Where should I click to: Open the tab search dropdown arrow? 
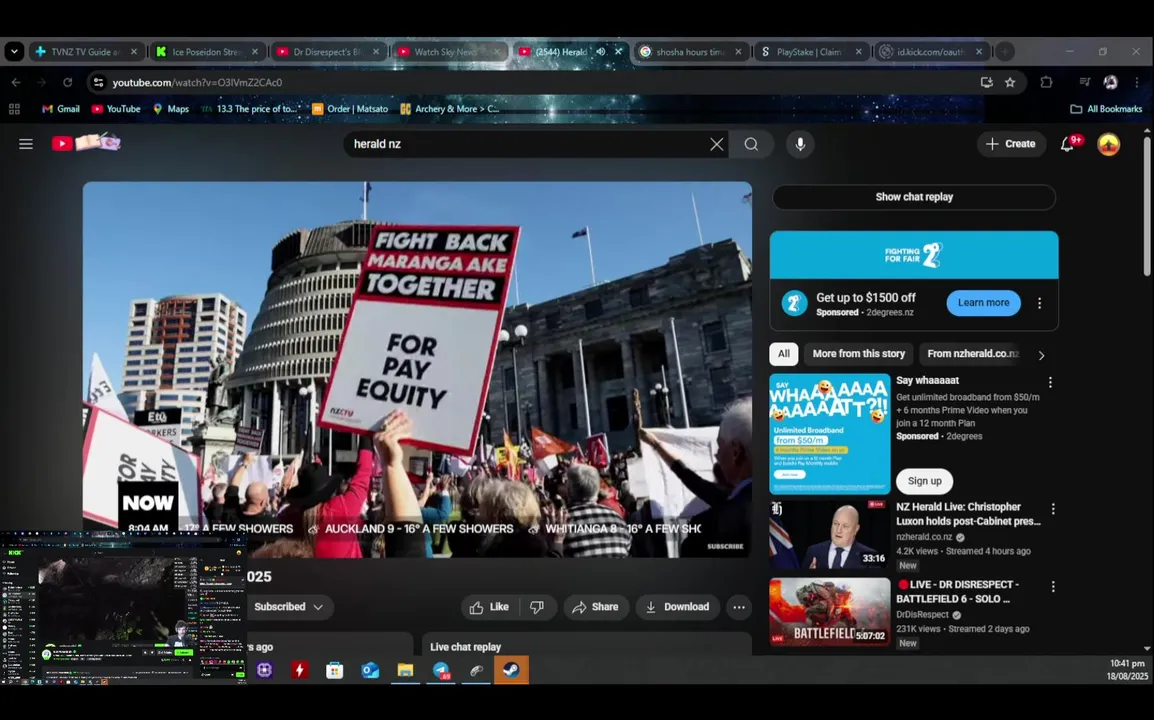tap(14, 52)
